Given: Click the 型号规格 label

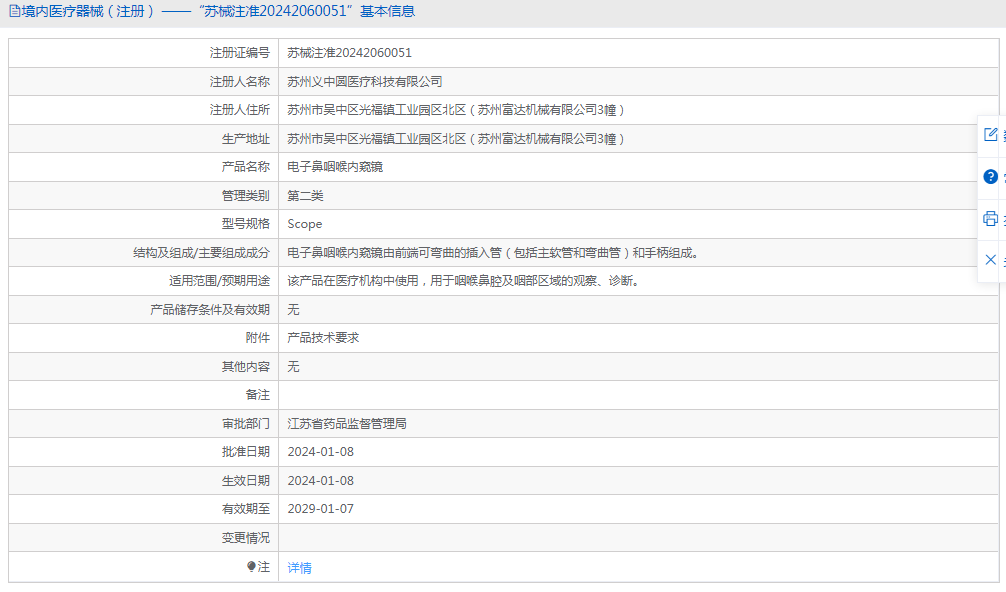Looking at the screenshot, I should pos(246,224).
